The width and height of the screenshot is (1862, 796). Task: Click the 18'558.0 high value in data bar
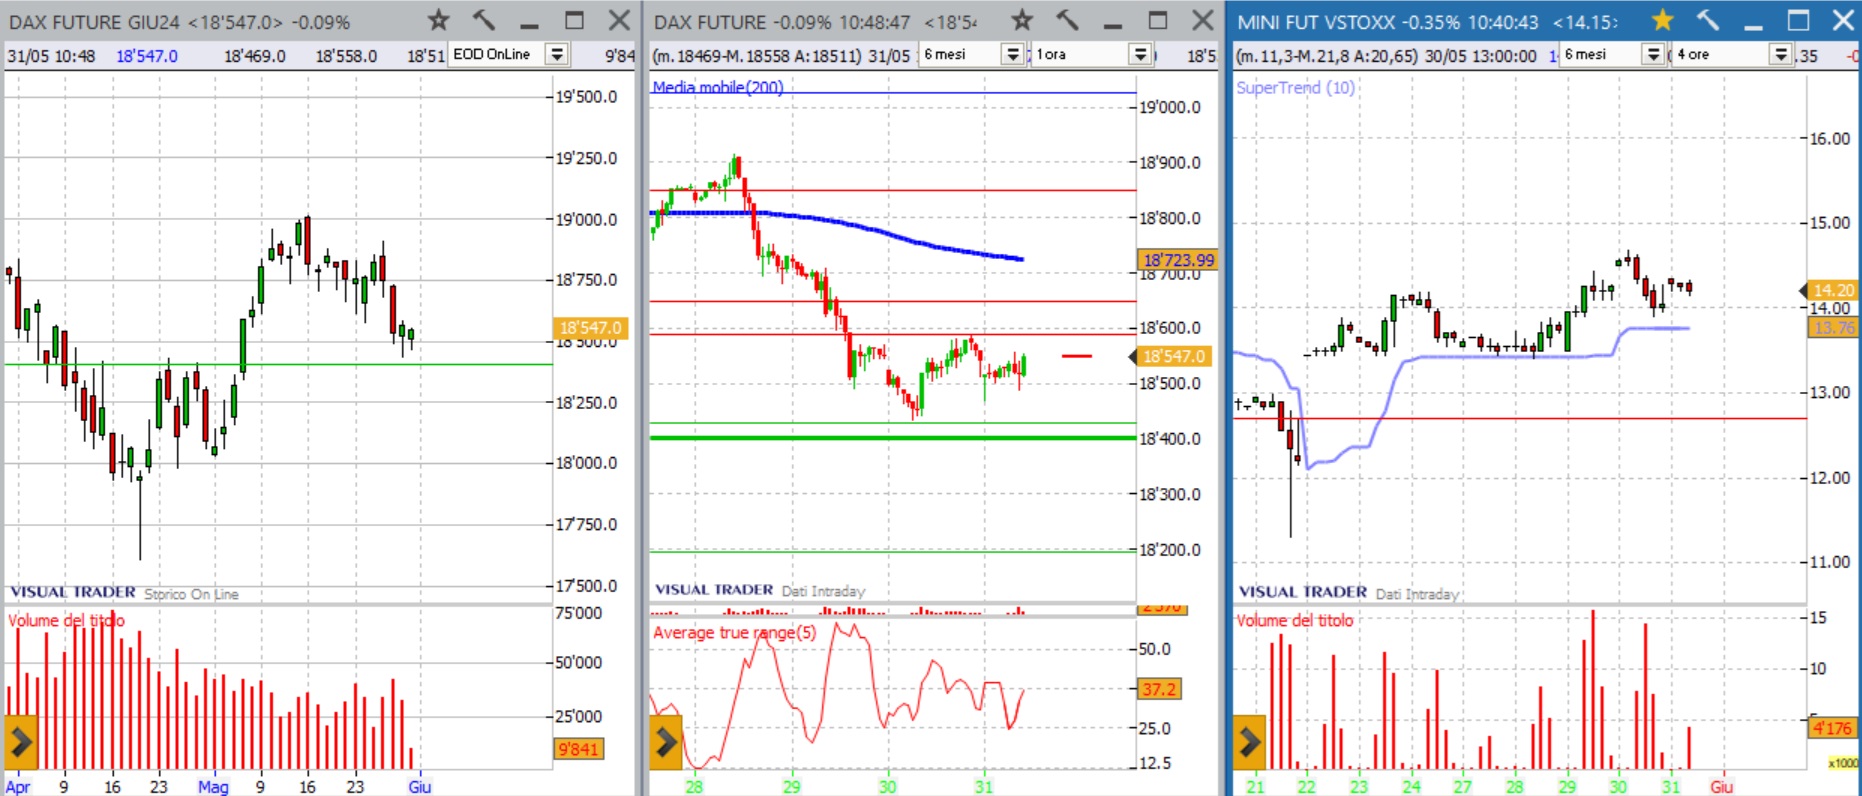point(346,56)
